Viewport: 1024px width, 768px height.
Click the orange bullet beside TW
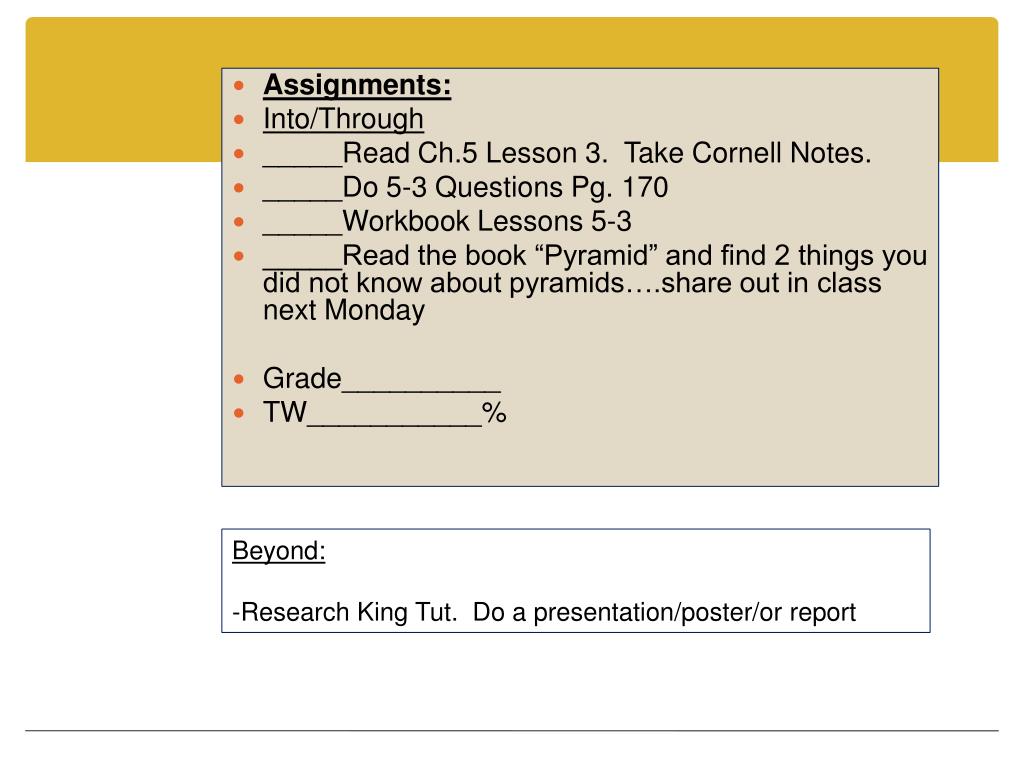tap(239, 413)
